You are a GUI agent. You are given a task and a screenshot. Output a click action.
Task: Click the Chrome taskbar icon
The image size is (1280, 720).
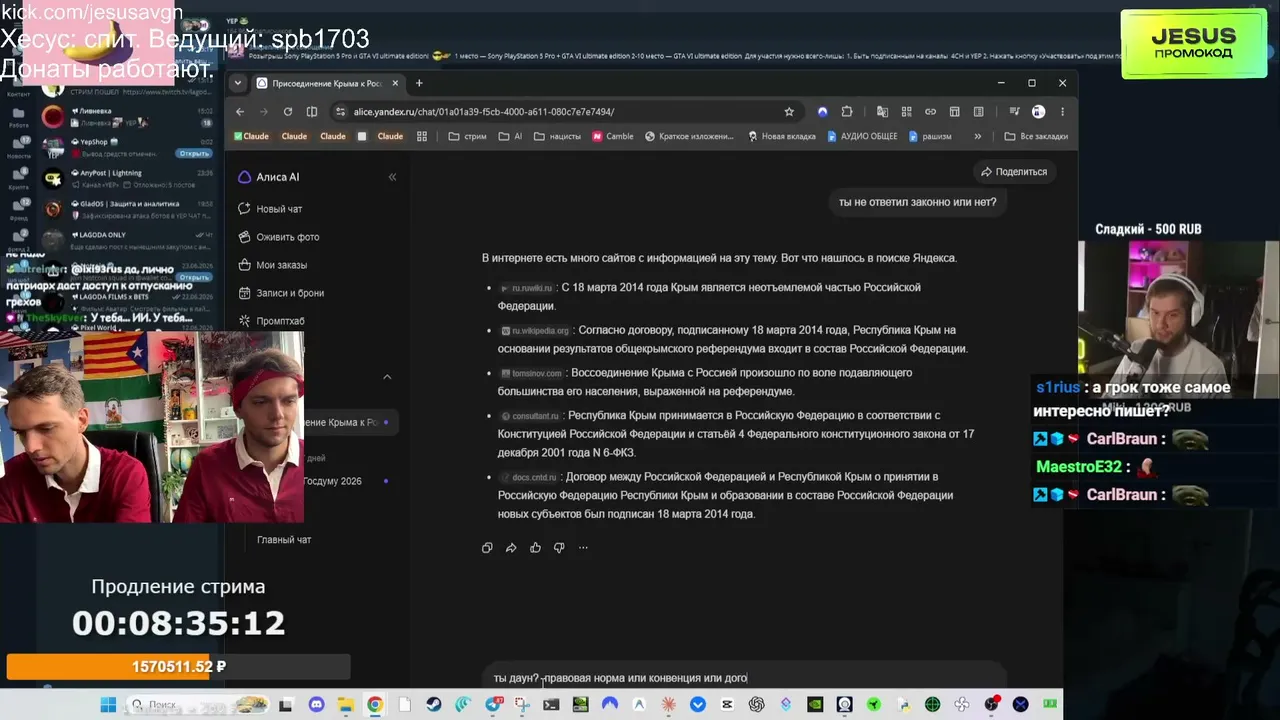point(374,705)
